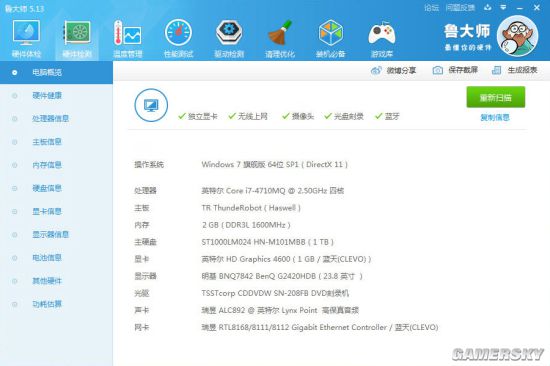Click the 复制信息 link
550x366 pixels.
coord(495,118)
